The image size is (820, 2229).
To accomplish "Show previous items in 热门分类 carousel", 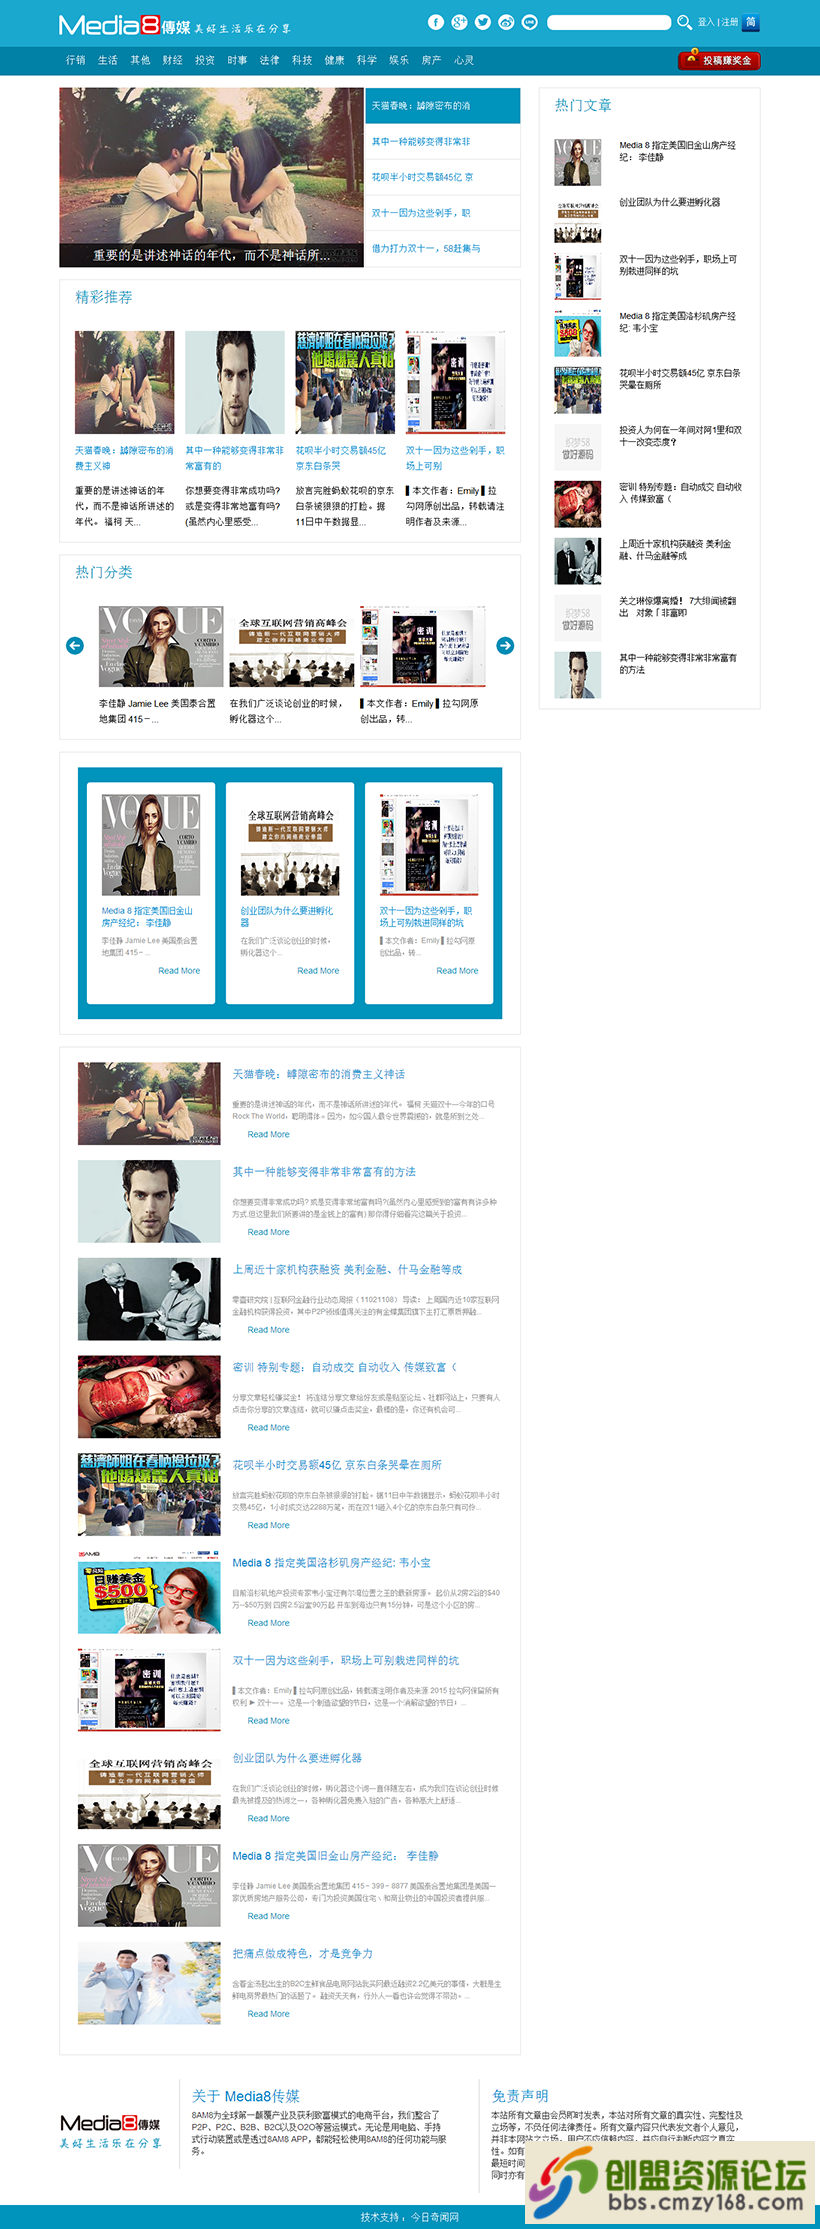I will pyautogui.click(x=75, y=646).
